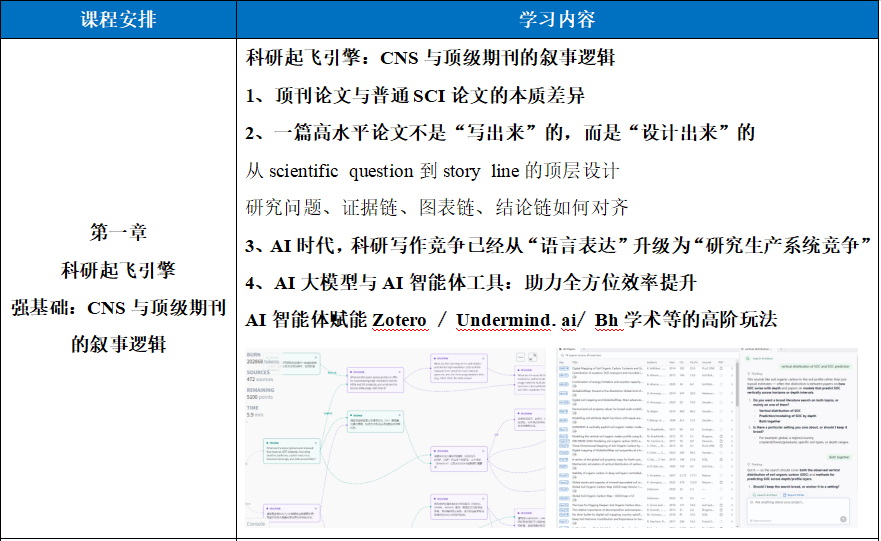Click the 'Both together' reply bubble

tap(839, 457)
